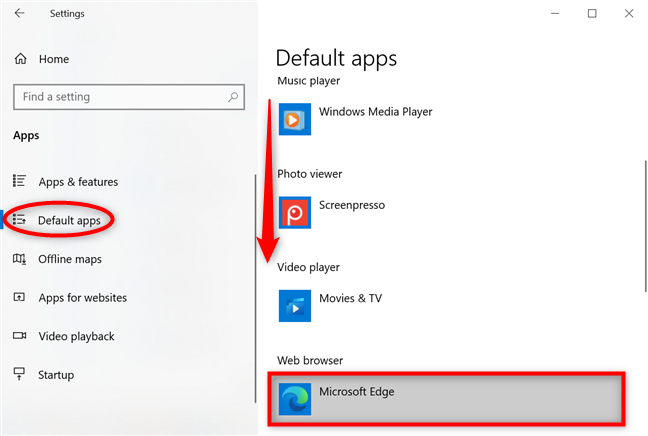The image size is (648, 436).
Task: Open Offline maps settings
Action: pyautogui.click(x=70, y=259)
